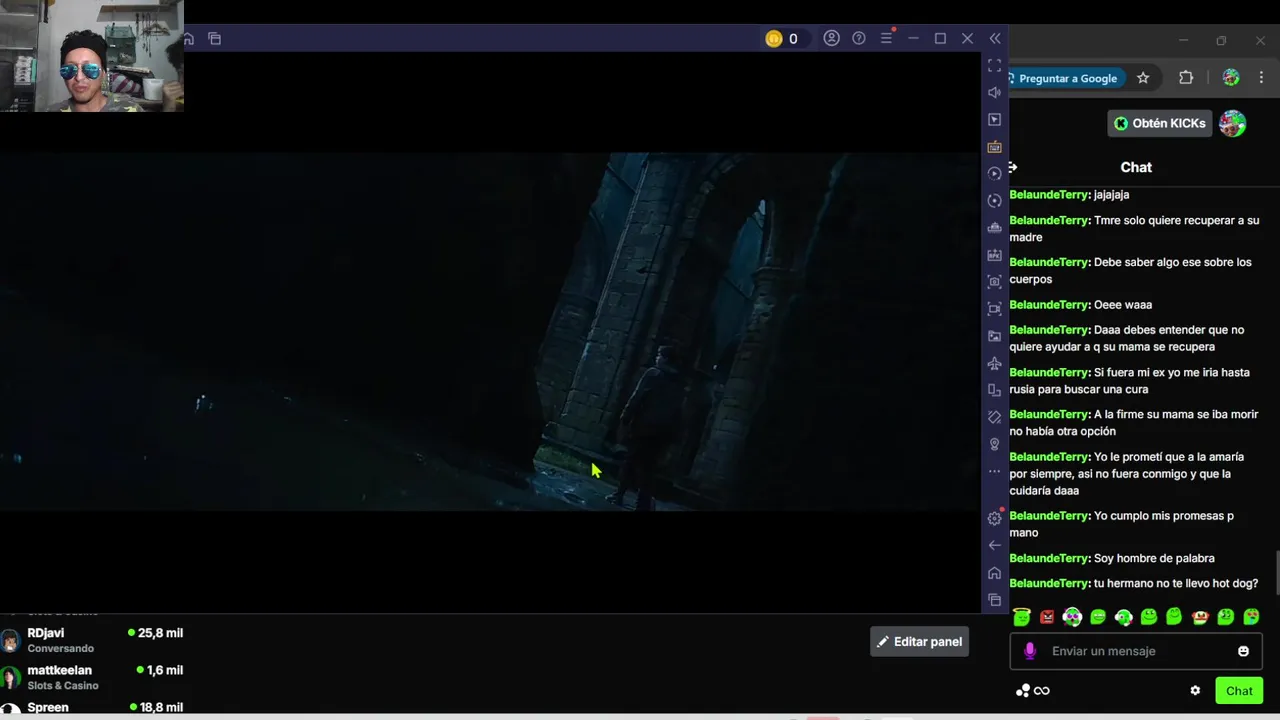Collapse the emulator sidebar with double chevron
This screenshot has width=1280, height=720.
click(994, 38)
